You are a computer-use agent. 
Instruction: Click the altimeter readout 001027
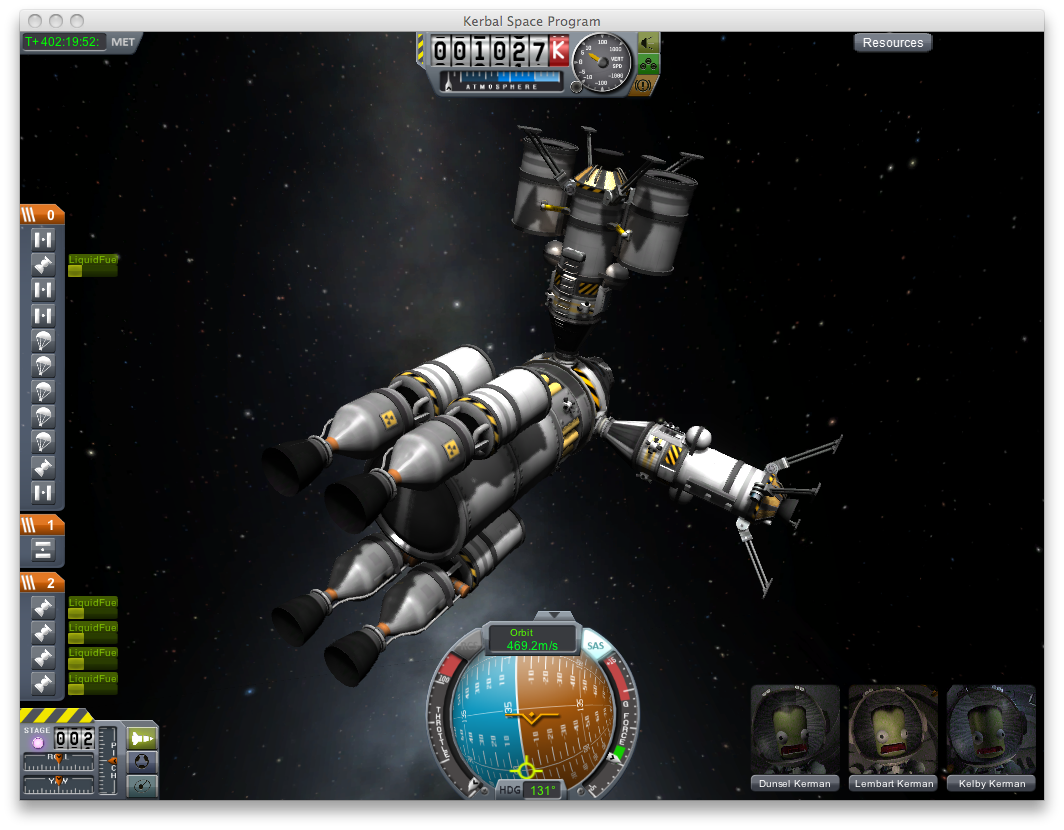coord(500,52)
